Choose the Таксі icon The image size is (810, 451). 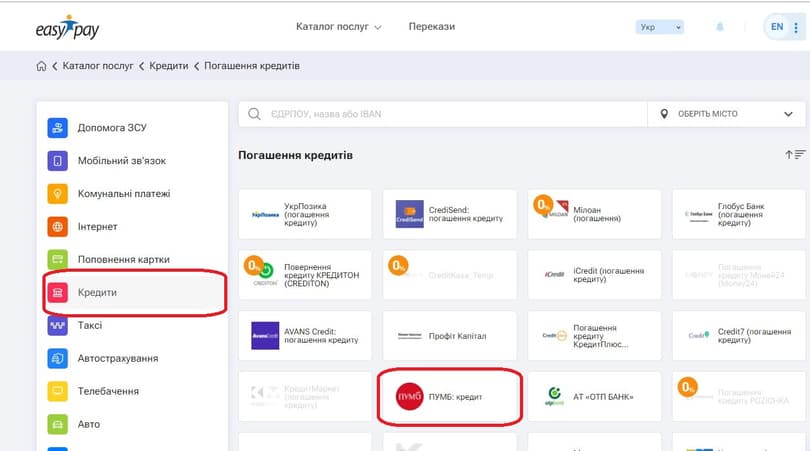[57, 325]
